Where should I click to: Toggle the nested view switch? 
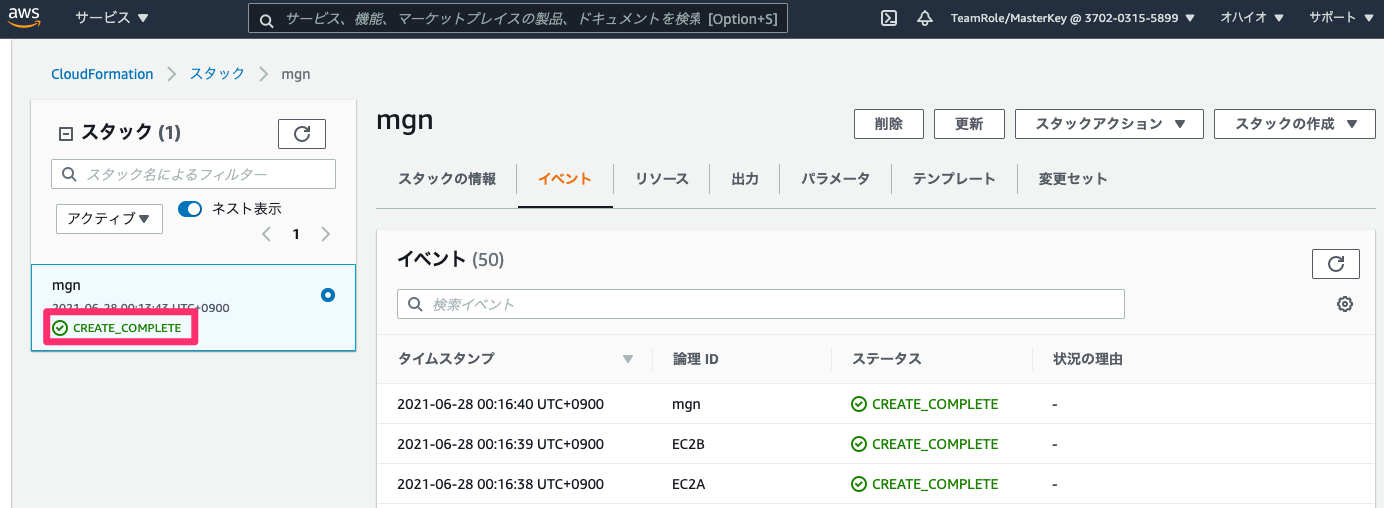tap(190, 209)
